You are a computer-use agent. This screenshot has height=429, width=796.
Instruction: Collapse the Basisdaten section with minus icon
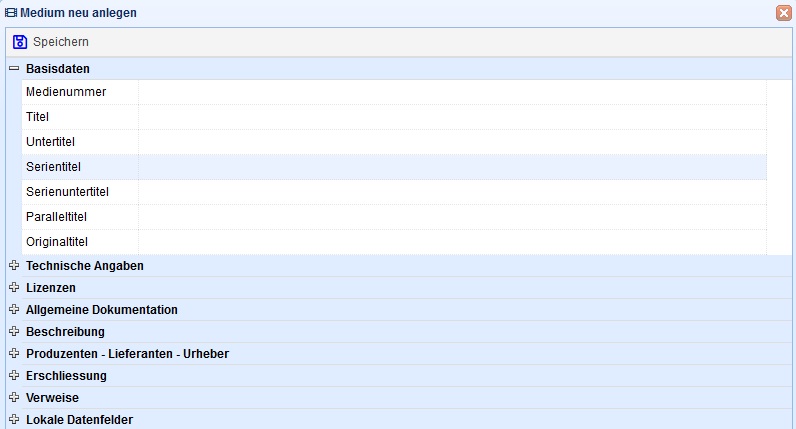(x=14, y=68)
